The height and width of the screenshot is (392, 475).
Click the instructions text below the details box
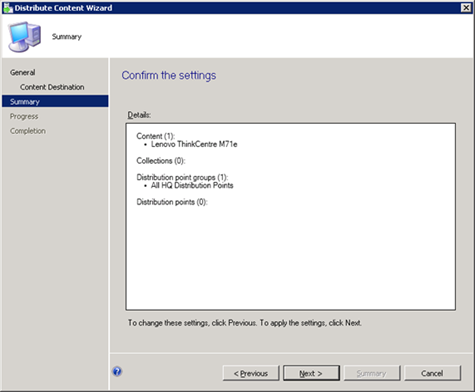pos(245,323)
